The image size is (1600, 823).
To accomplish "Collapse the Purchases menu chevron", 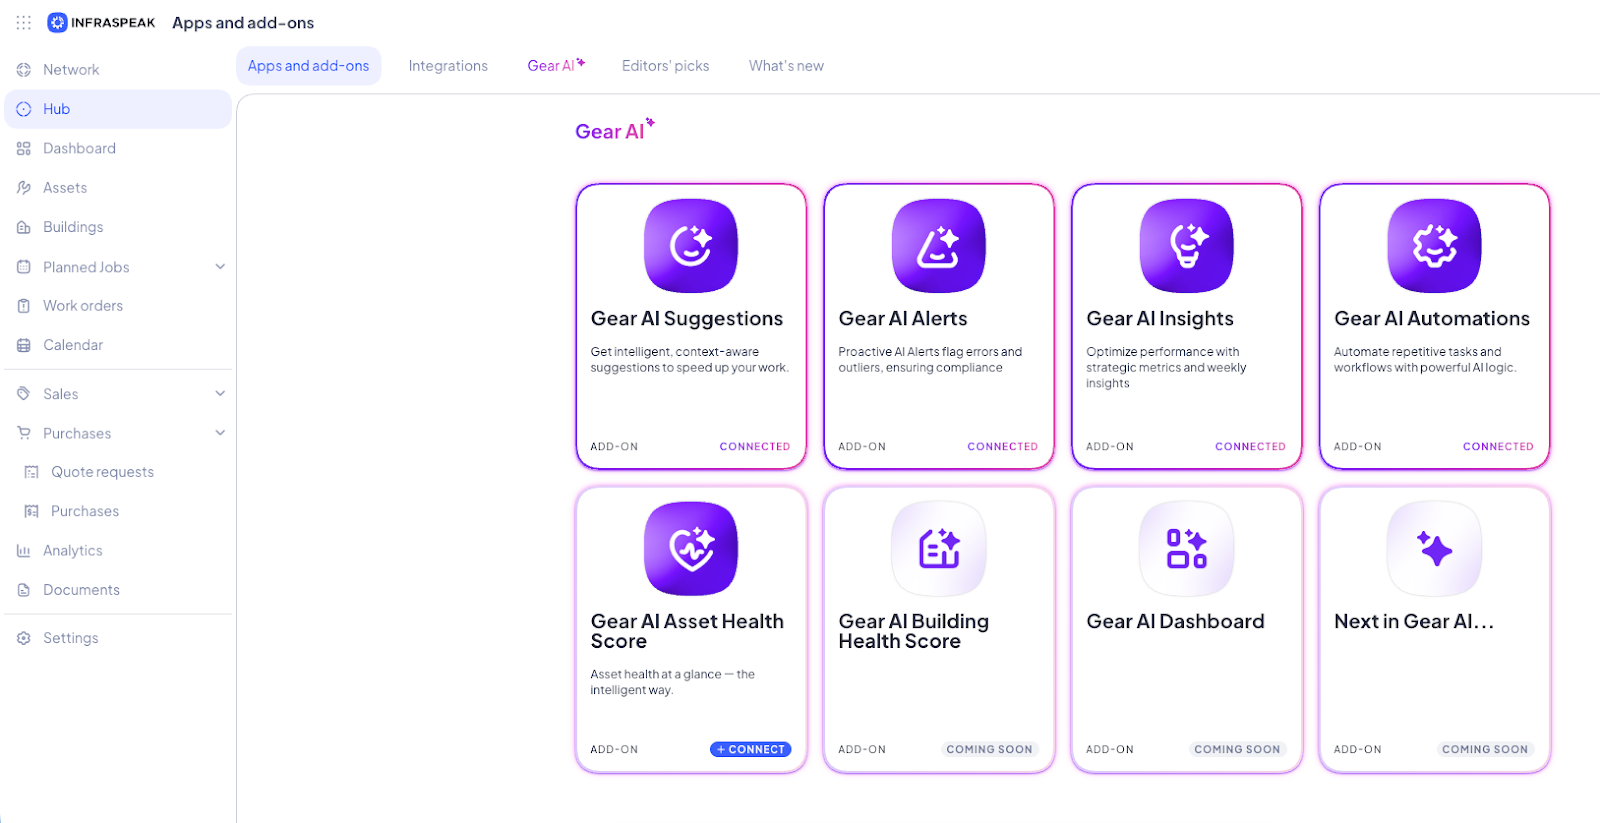I will [x=220, y=433].
